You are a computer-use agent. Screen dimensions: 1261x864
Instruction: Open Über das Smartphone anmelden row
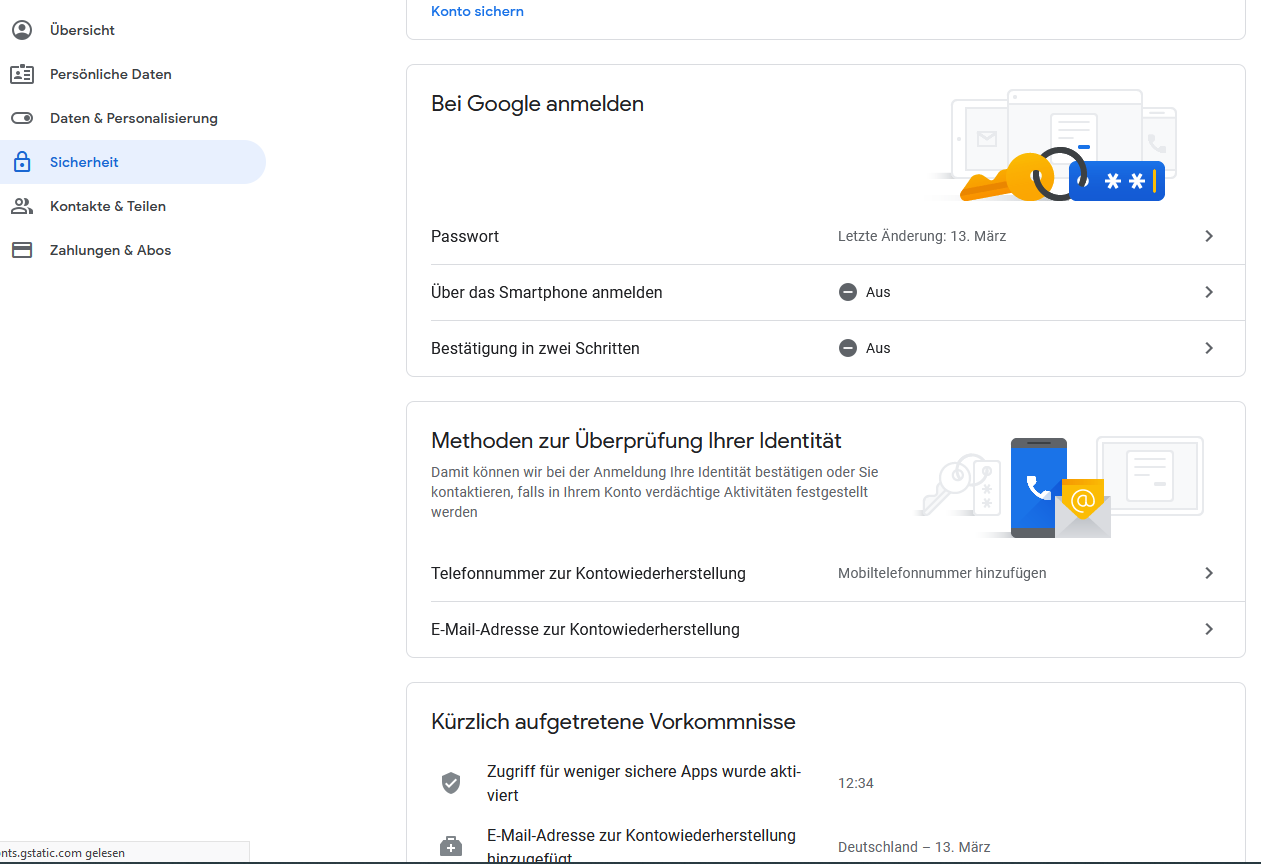tap(826, 292)
